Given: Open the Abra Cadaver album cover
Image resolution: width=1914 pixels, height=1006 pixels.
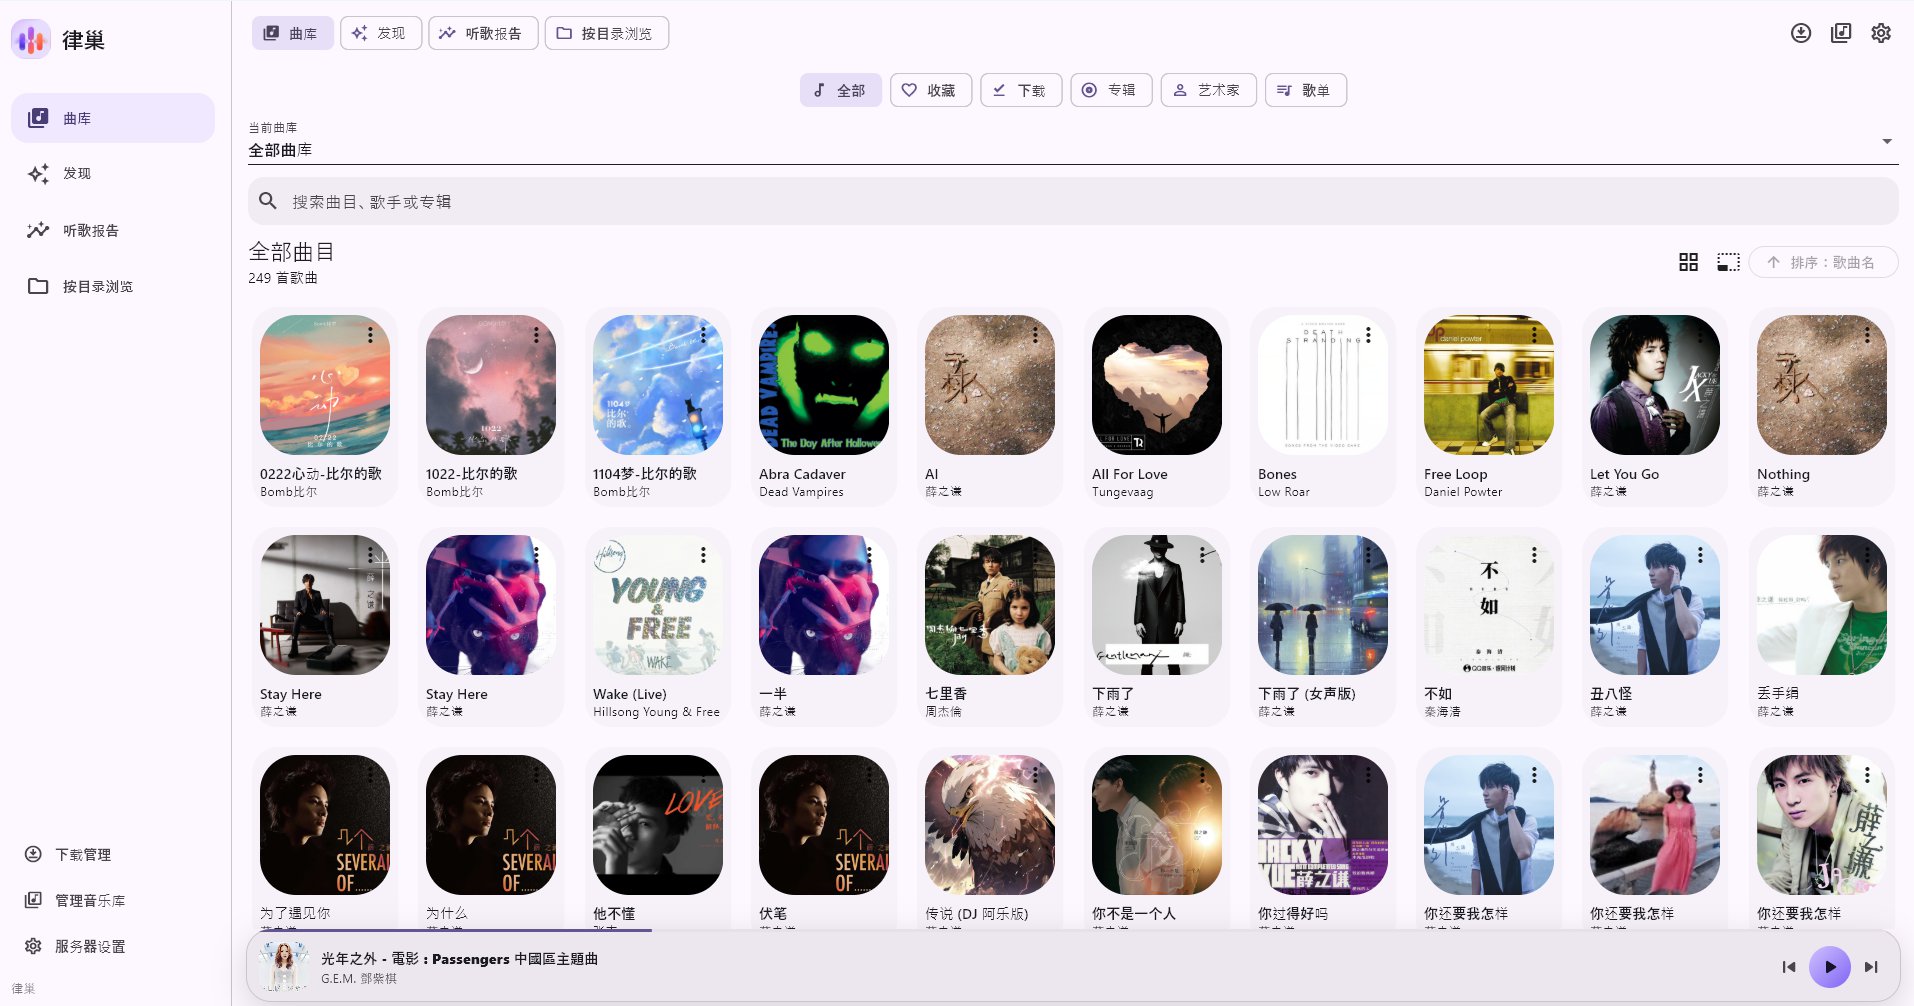Looking at the screenshot, I should [824, 385].
